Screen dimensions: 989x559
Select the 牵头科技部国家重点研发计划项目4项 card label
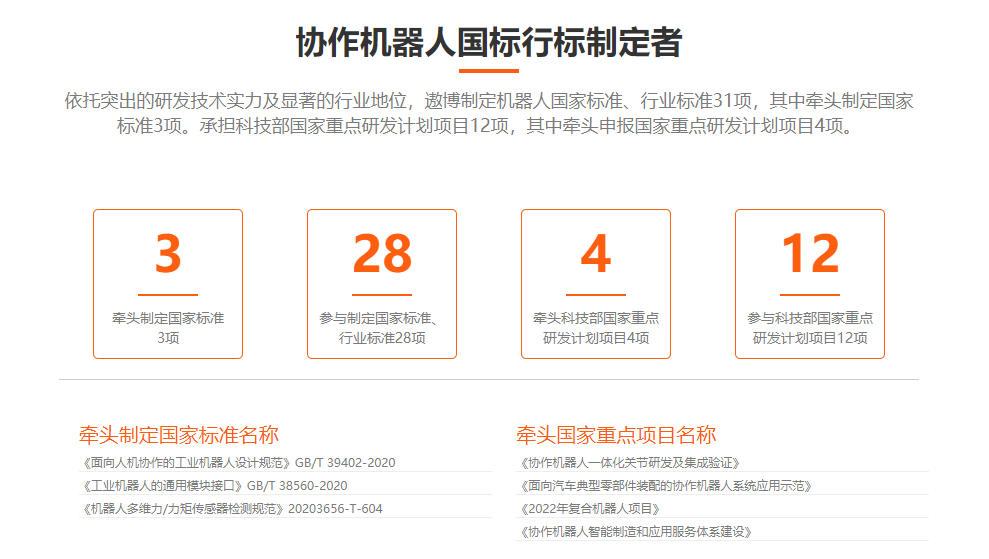[x=596, y=328]
